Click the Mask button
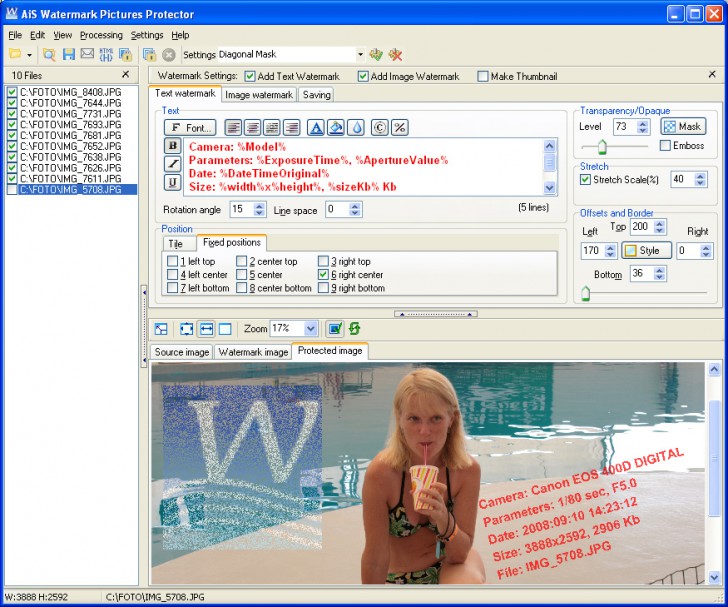Image resolution: width=728 pixels, height=607 pixels. click(x=683, y=126)
